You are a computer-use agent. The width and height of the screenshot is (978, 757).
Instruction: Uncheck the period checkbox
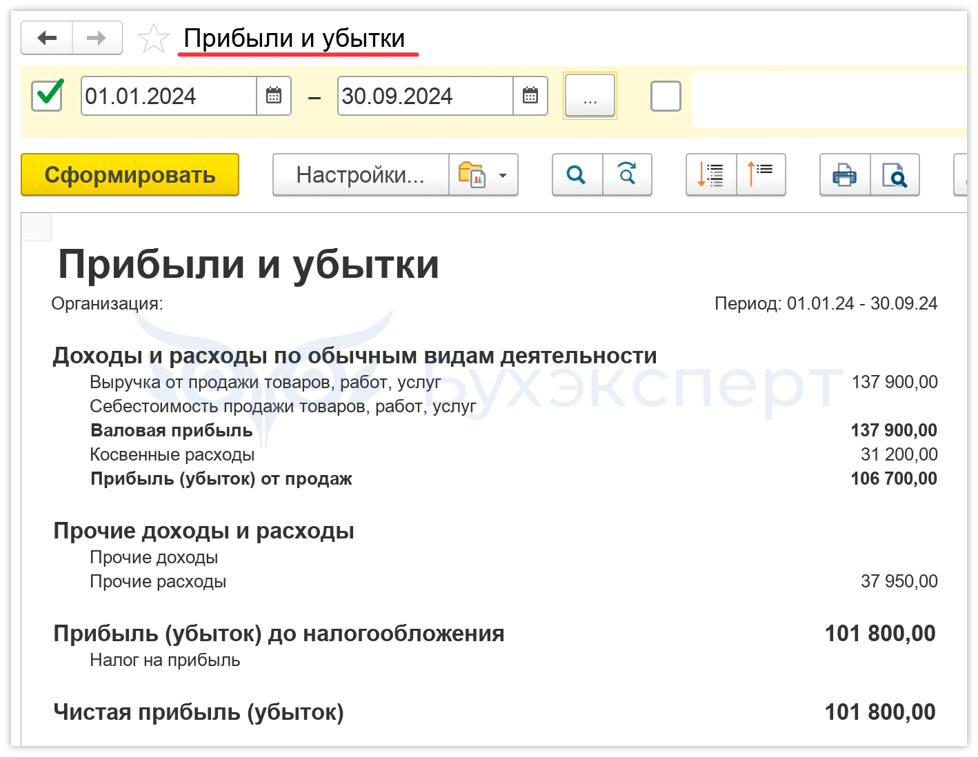click(47, 96)
